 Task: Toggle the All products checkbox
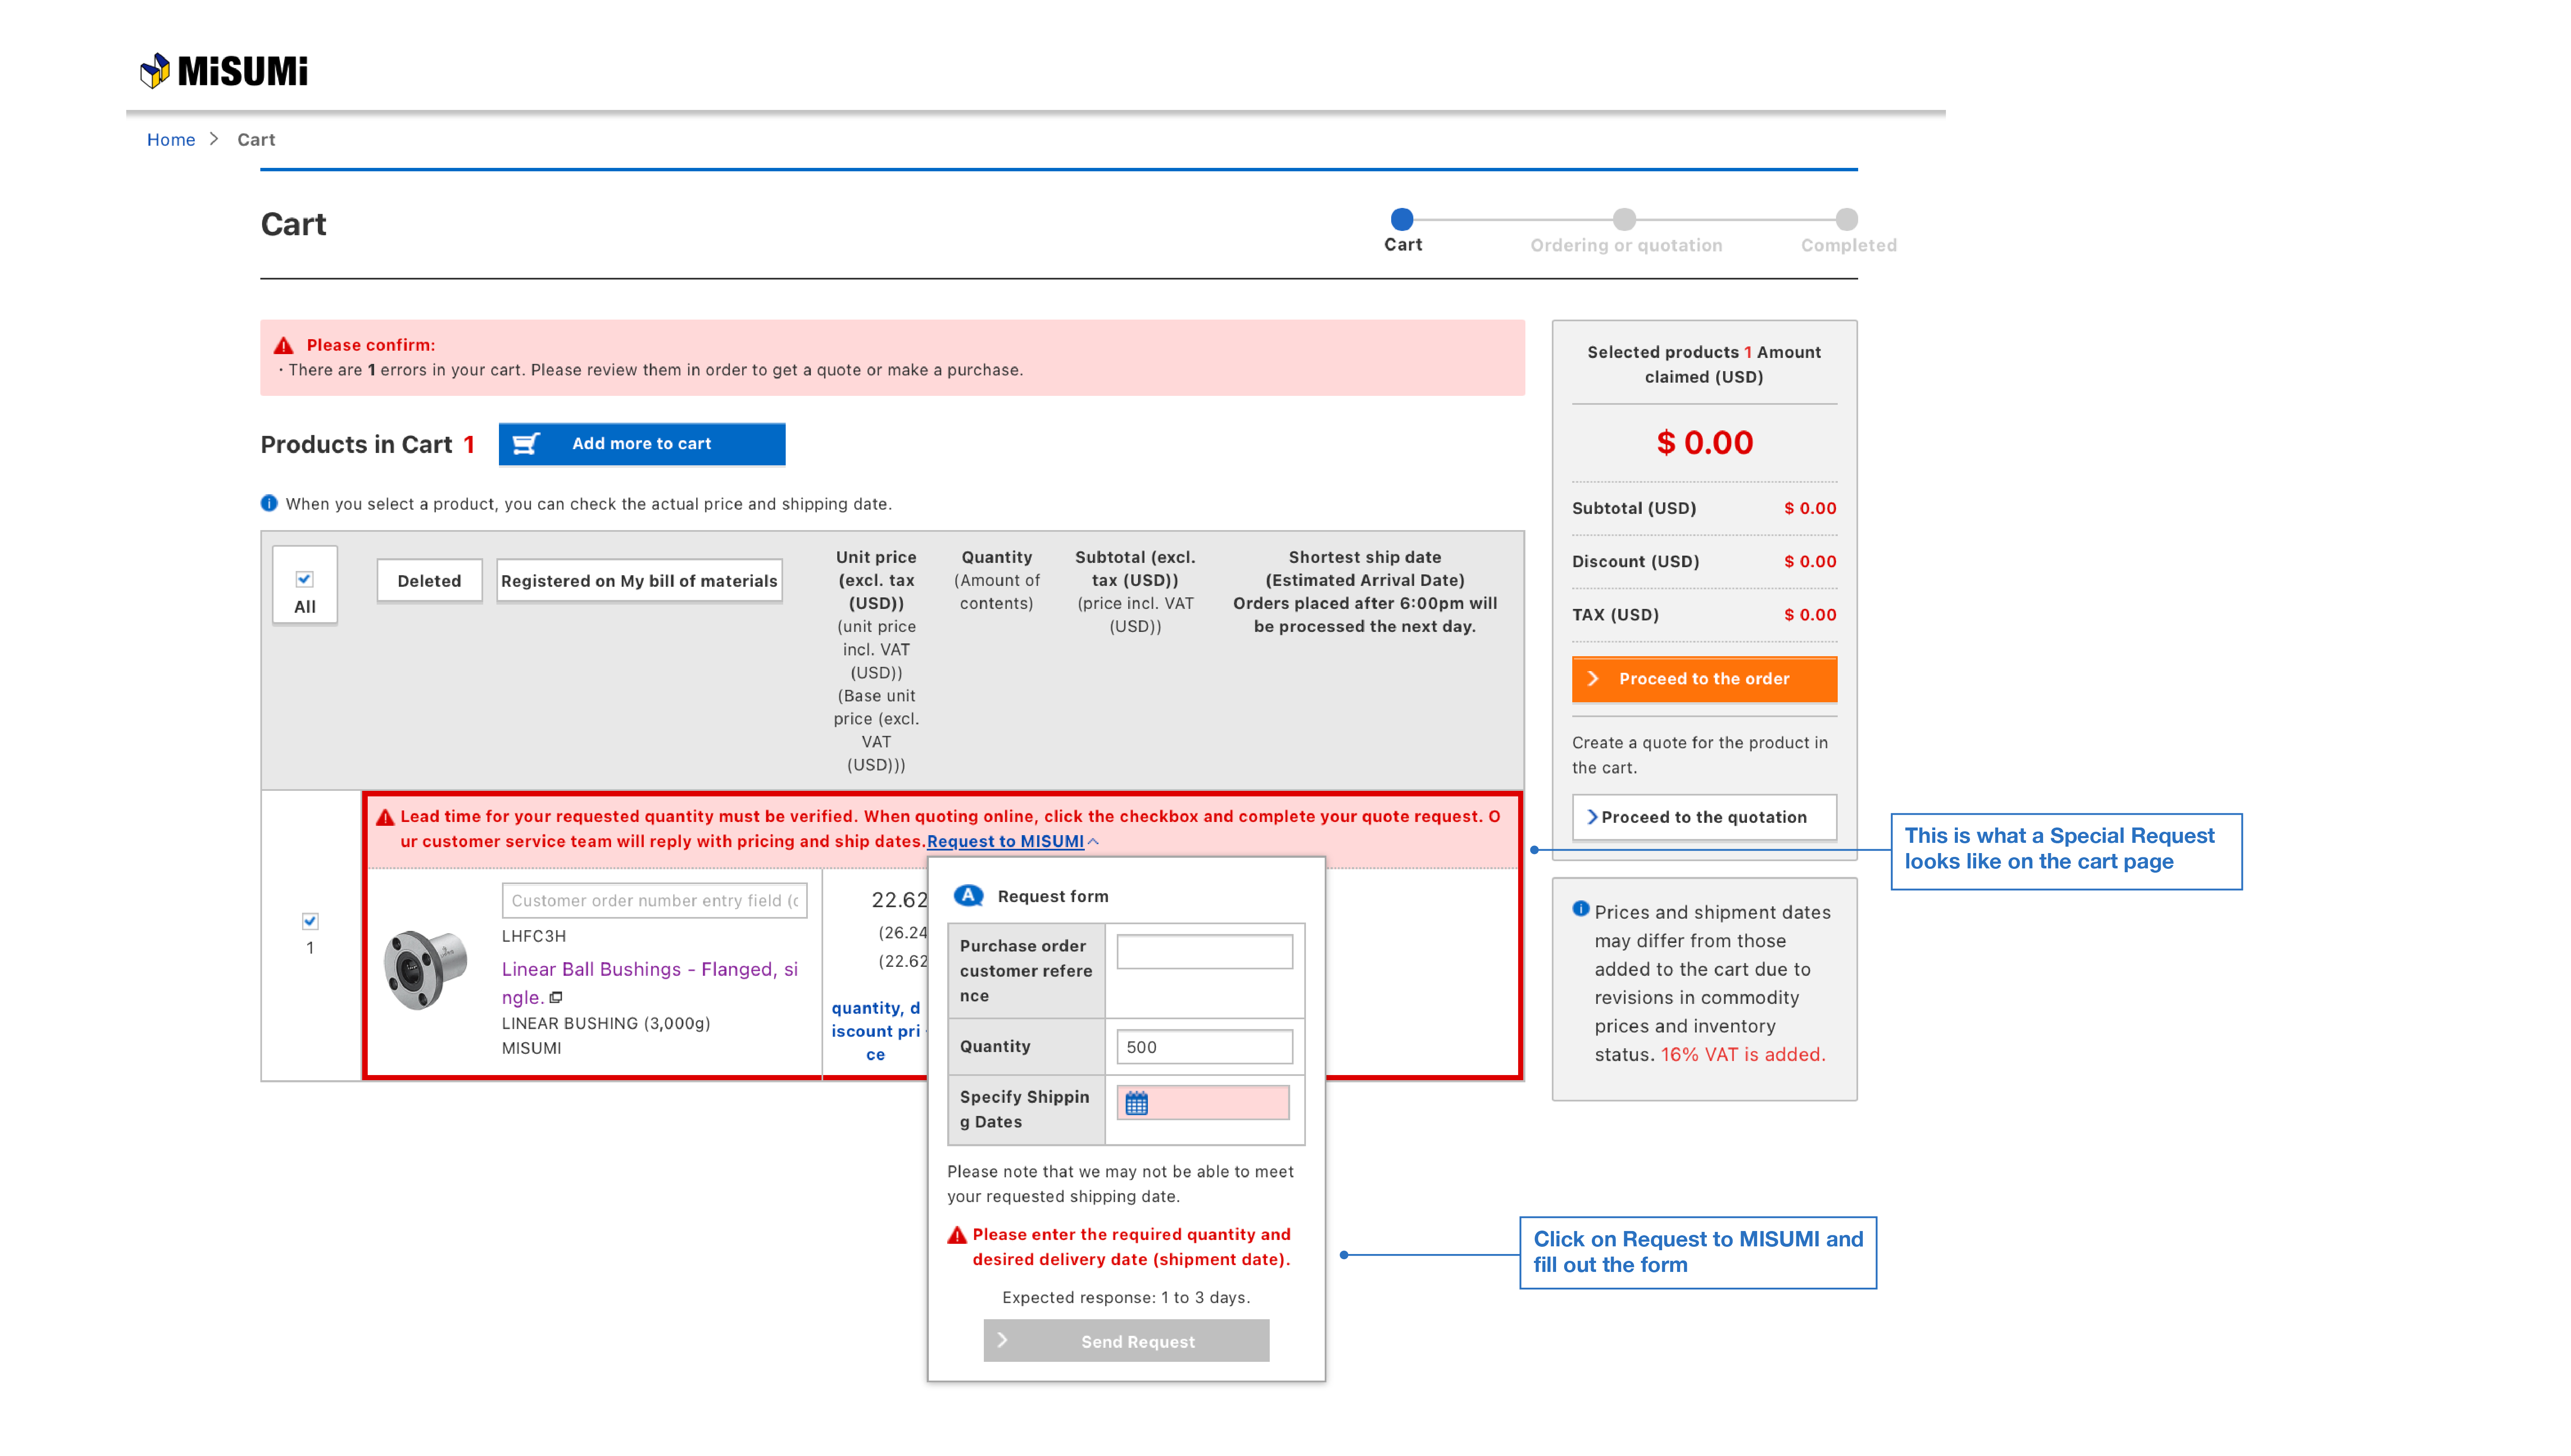pos(305,579)
